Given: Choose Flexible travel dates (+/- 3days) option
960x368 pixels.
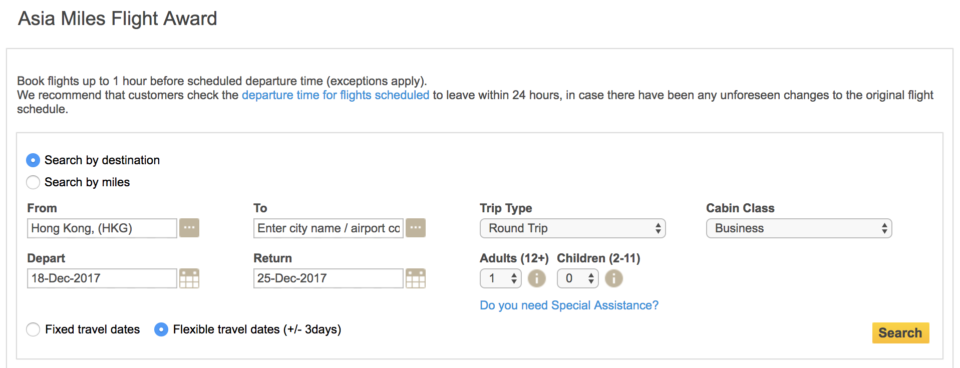Looking at the screenshot, I should click(161, 329).
